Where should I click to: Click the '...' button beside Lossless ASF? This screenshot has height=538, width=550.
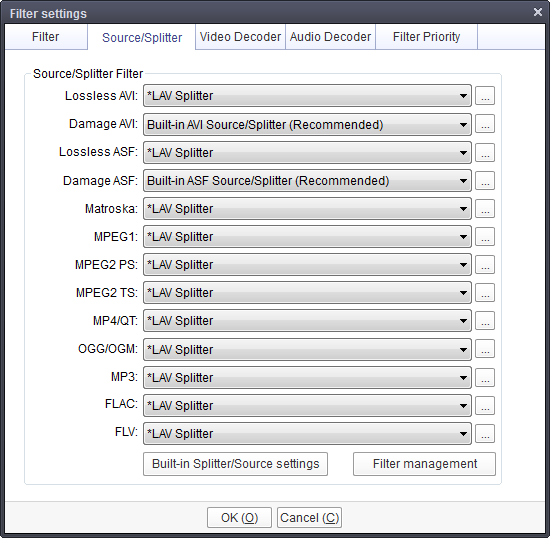[485, 152]
